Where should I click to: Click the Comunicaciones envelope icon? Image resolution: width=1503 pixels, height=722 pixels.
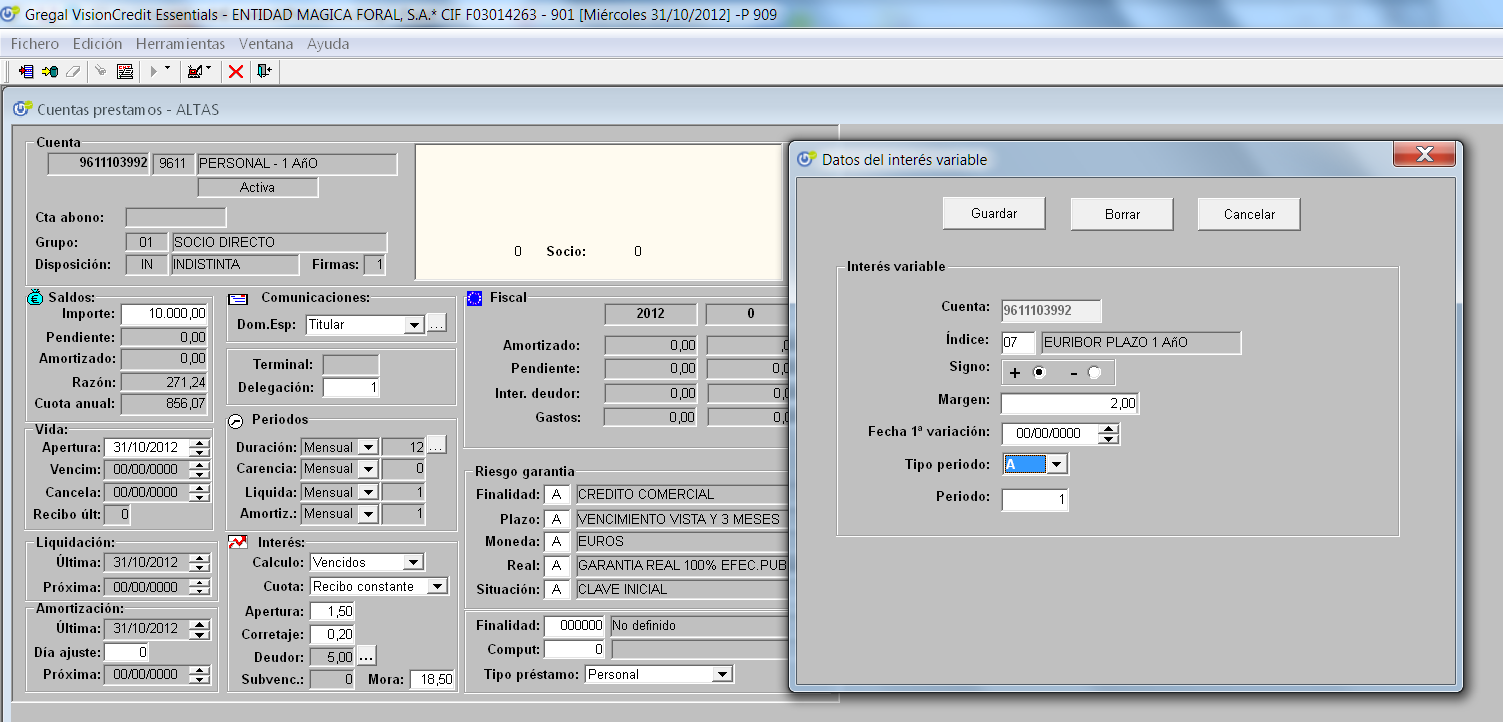[238, 298]
